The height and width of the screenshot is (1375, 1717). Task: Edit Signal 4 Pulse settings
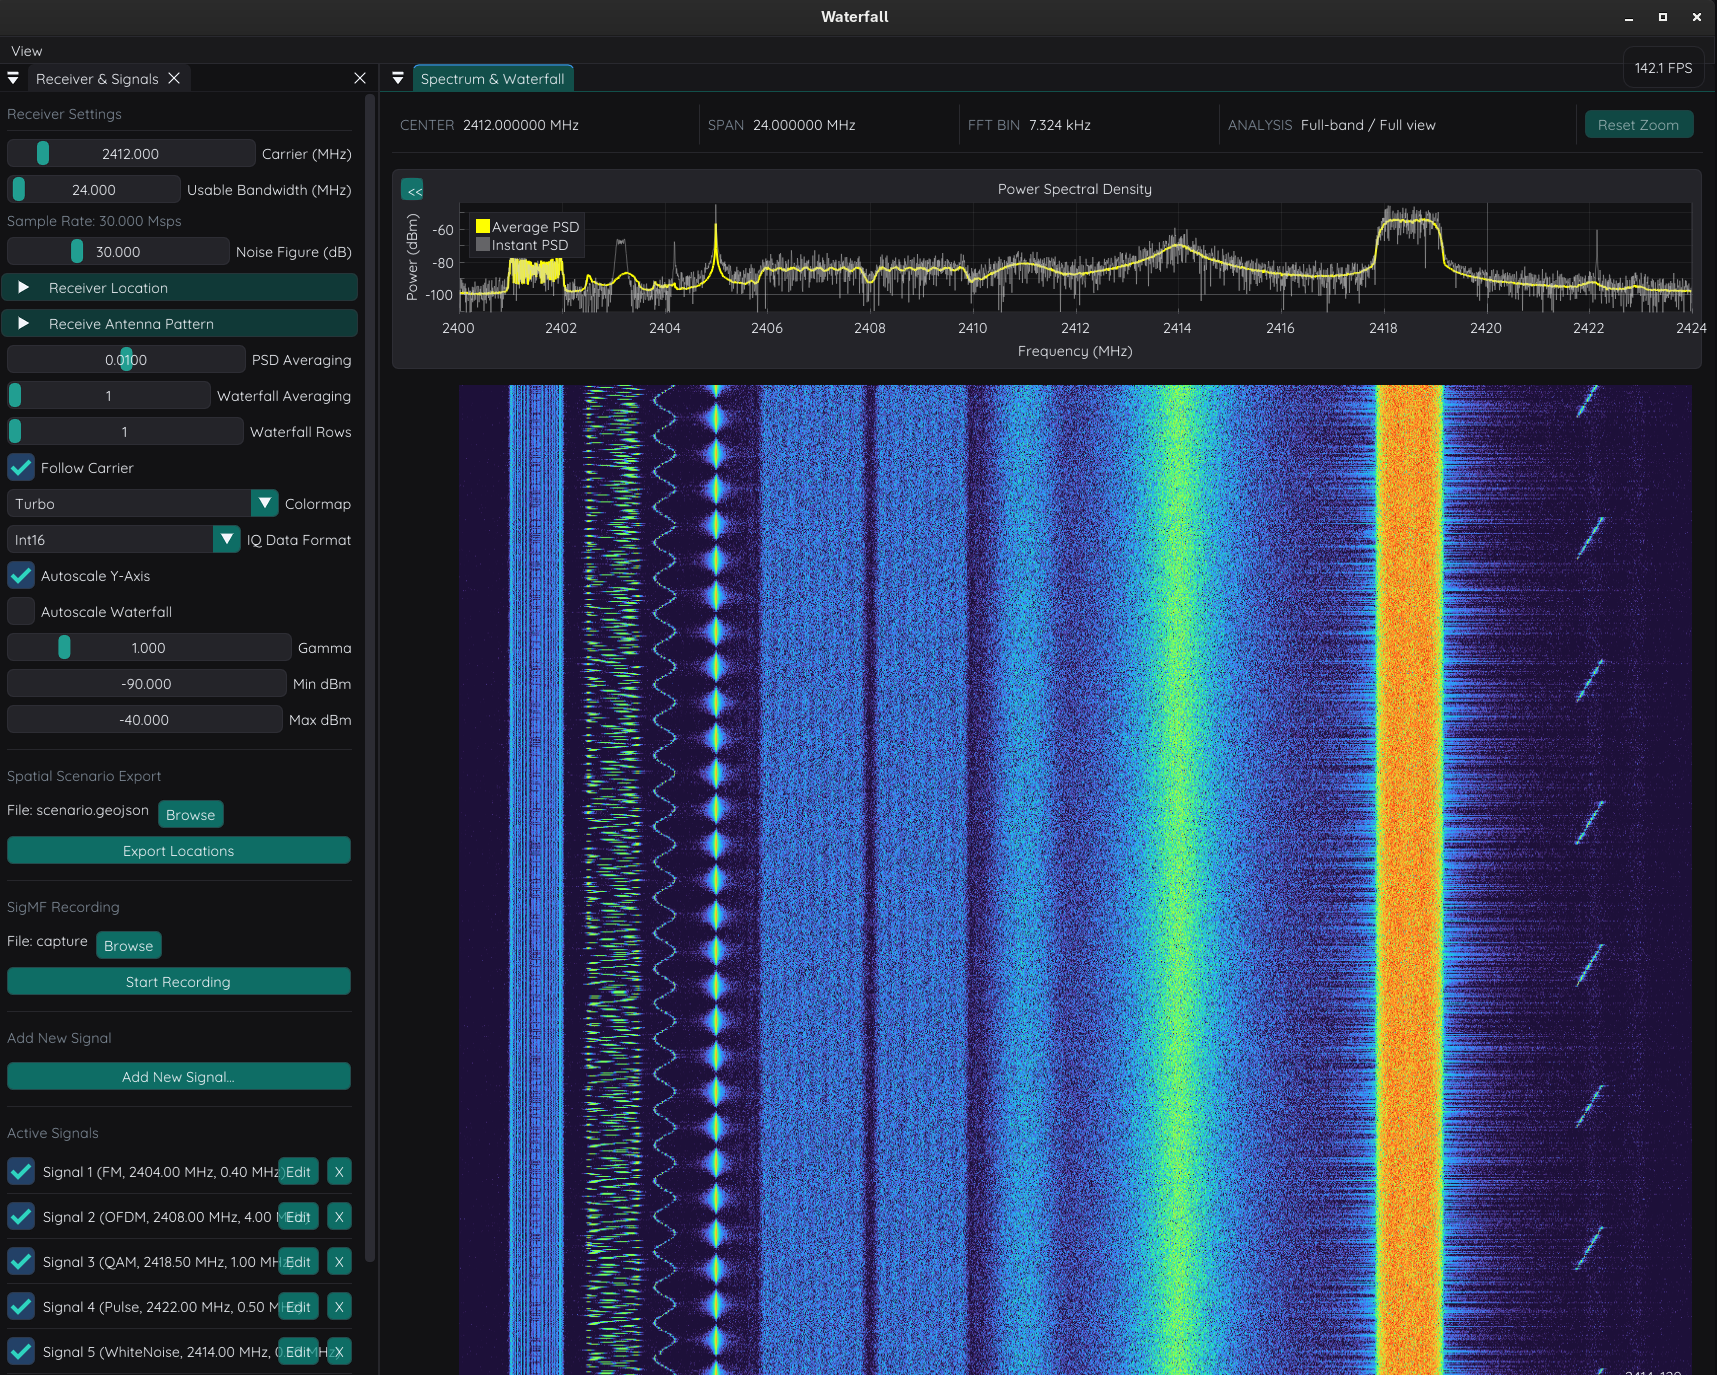[x=298, y=1307]
